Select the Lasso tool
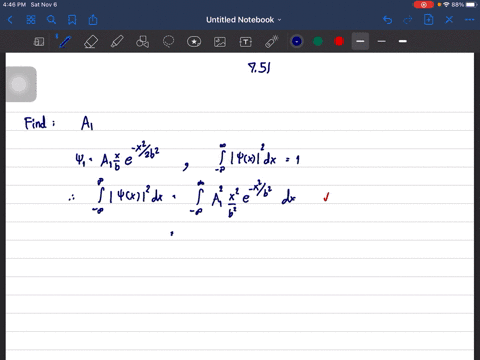This screenshot has width=480, height=360. click(168, 42)
